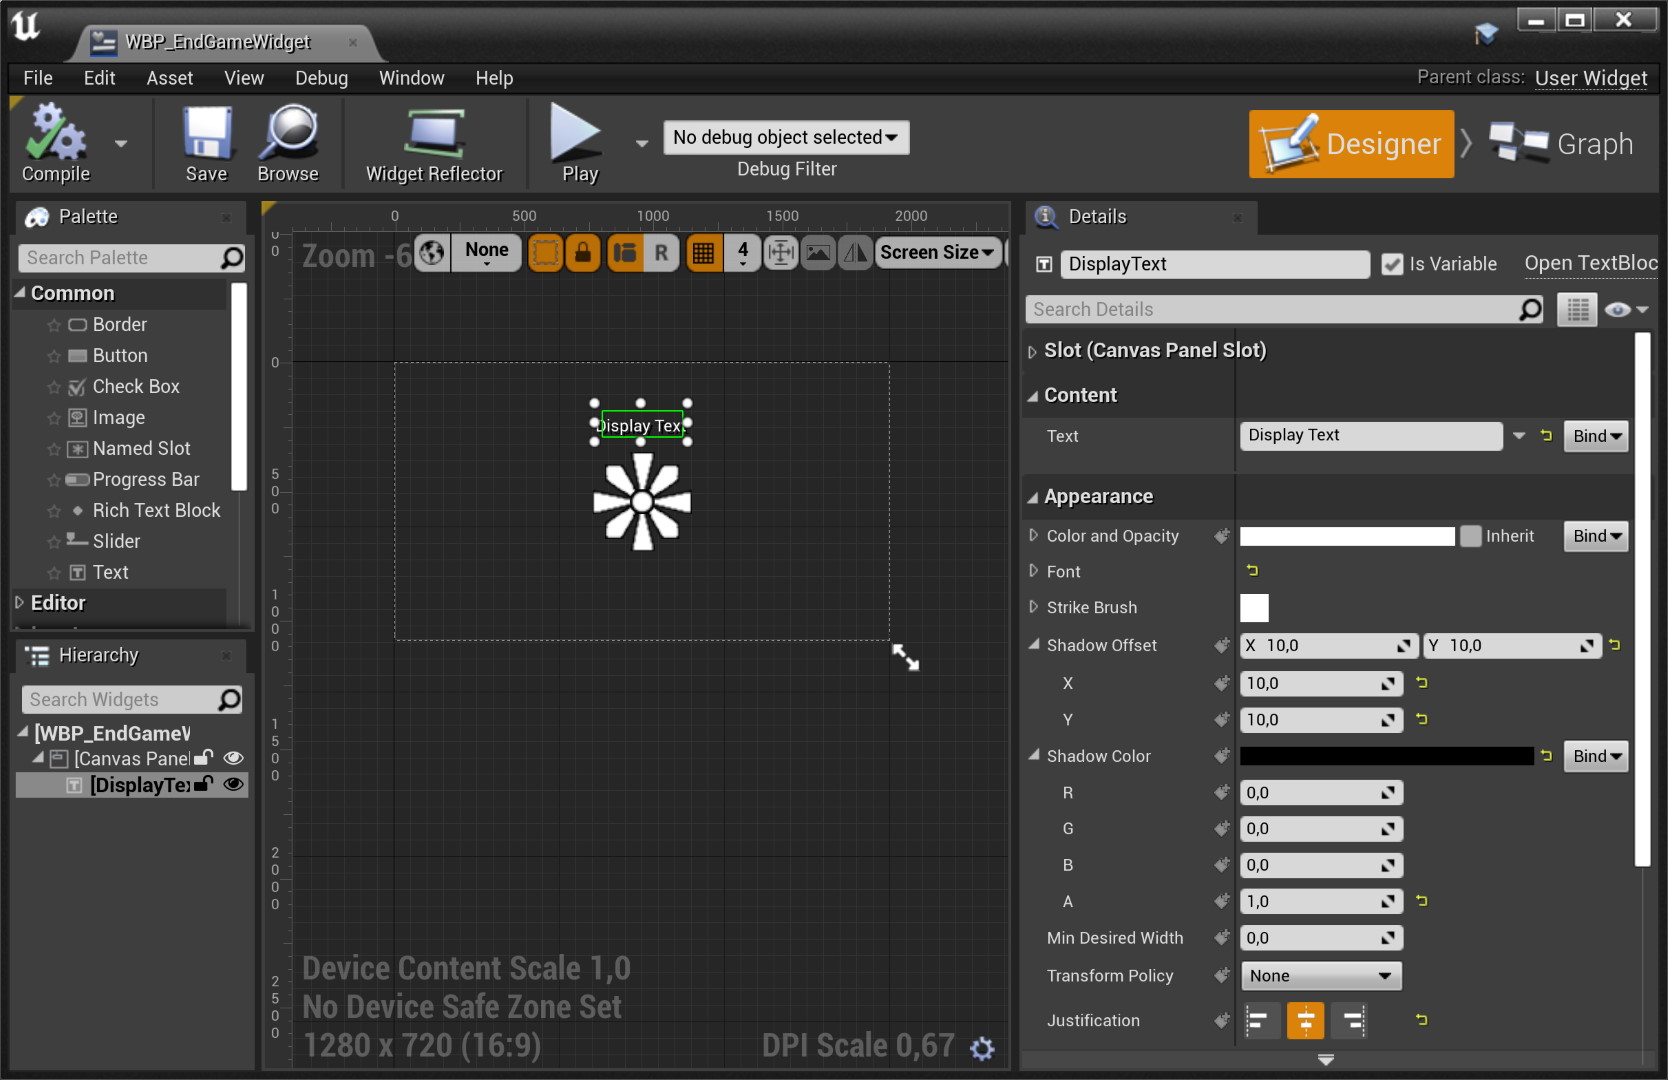This screenshot has height=1080, width=1668.
Task: Uncheck the Is Variable checkbox
Action: pos(1392,264)
